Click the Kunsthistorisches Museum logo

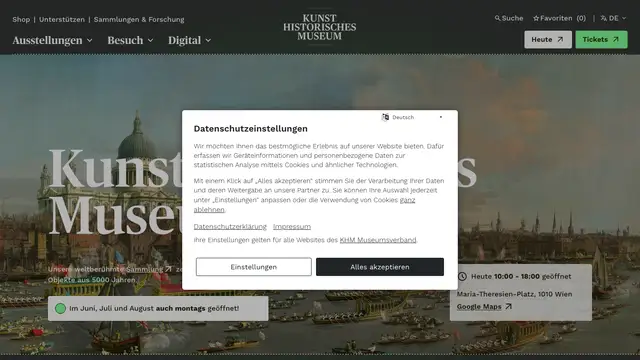click(x=320, y=27)
